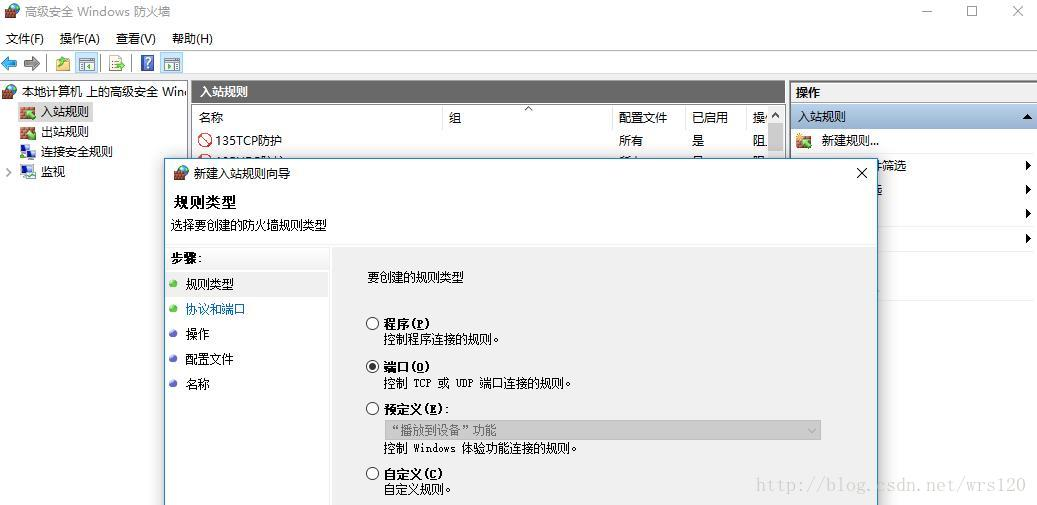This screenshot has height=505, width=1037.
Task: Click the root 本地计算机 firewall node icon
Action: tap(10, 92)
